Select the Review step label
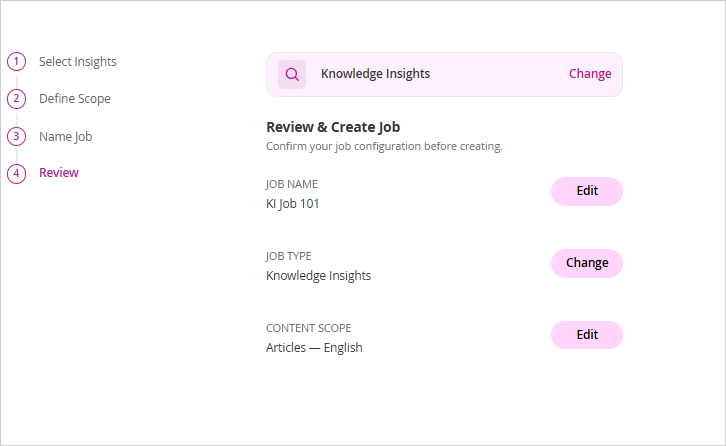 click(x=59, y=173)
